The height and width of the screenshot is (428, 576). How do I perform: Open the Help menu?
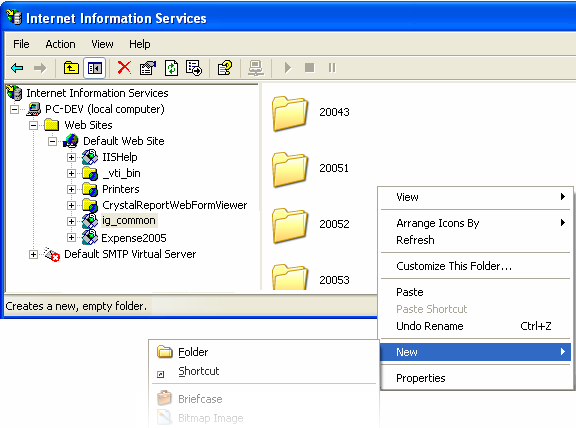coord(140,44)
